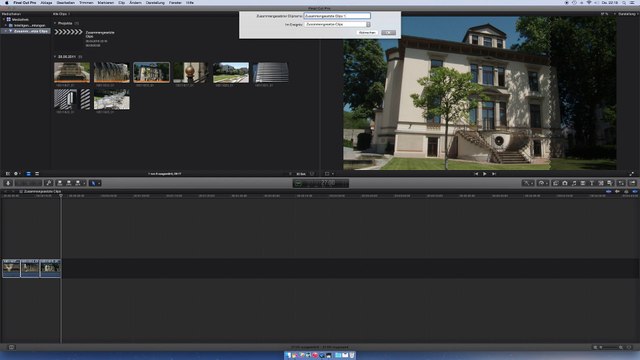The width and height of the screenshot is (640, 360).
Task: Toggle the libraries sidebar visibility
Action: (x=7, y=174)
